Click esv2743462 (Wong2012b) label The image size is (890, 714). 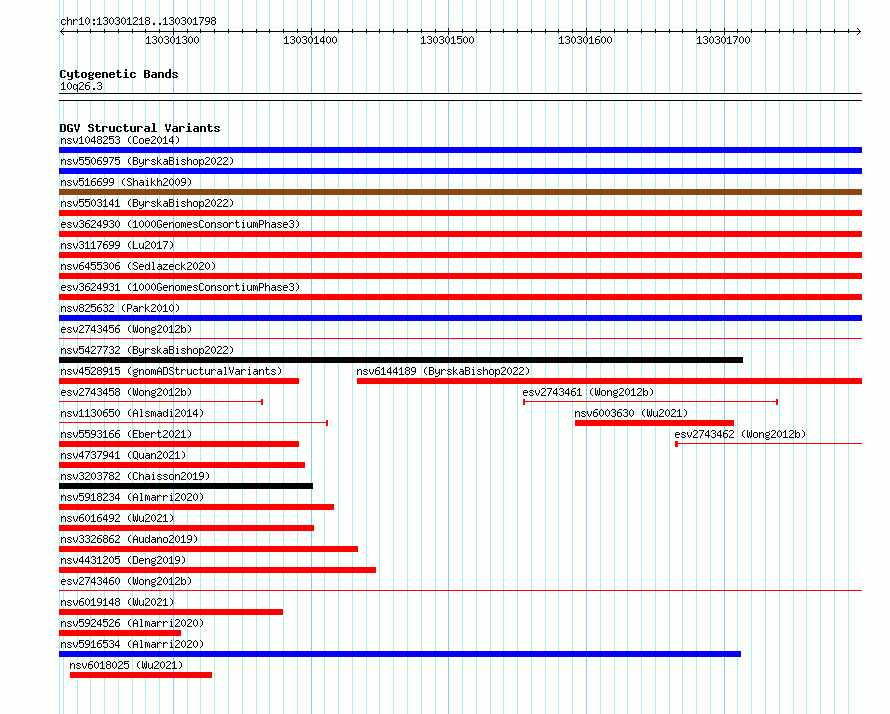point(740,434)
